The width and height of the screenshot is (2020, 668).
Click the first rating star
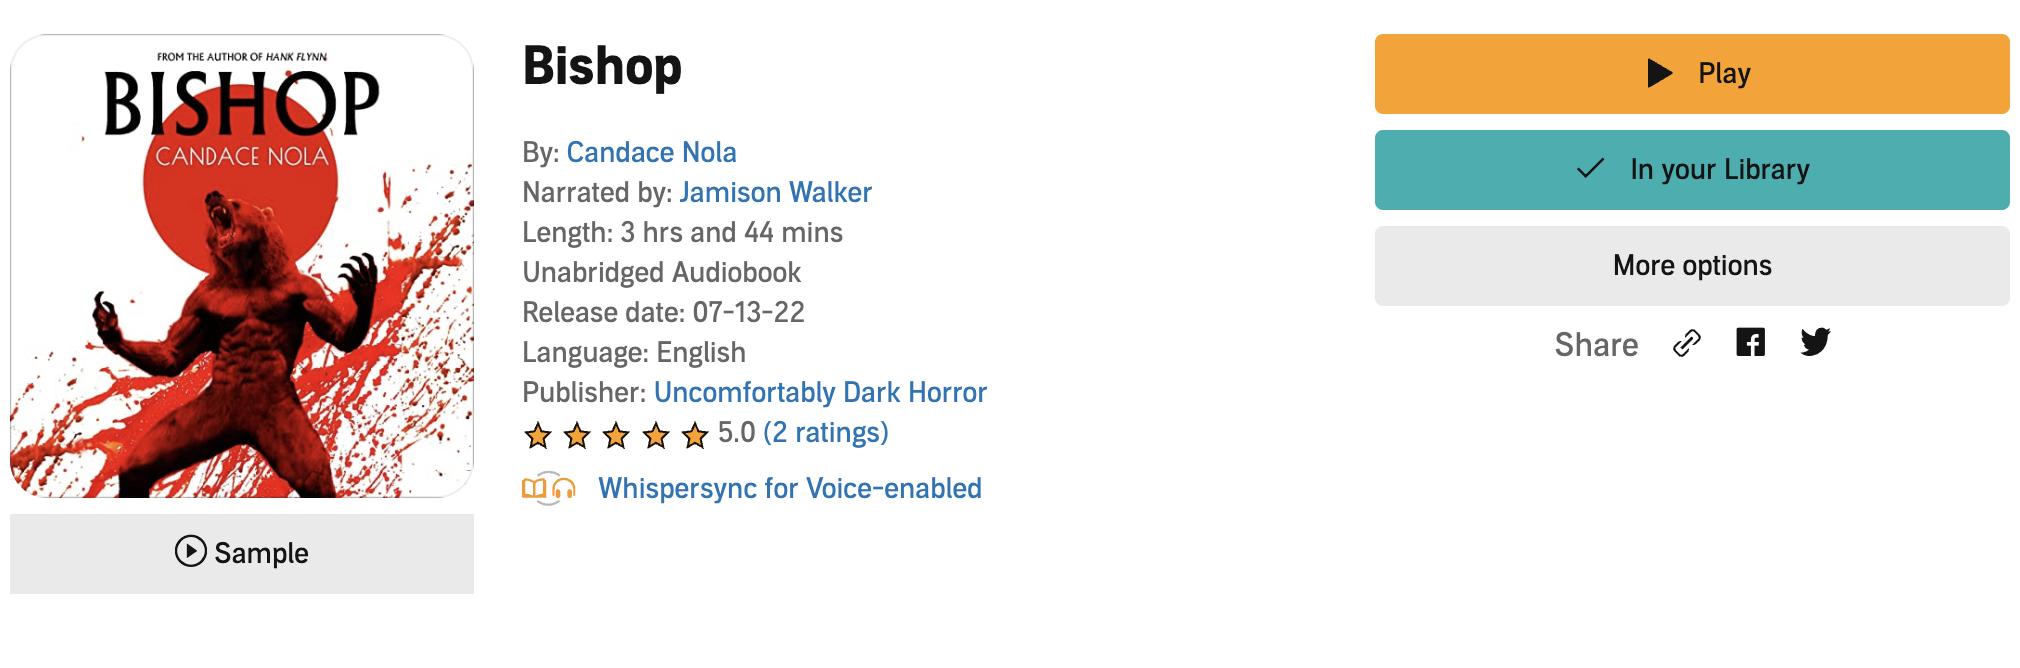pos(538,435)
